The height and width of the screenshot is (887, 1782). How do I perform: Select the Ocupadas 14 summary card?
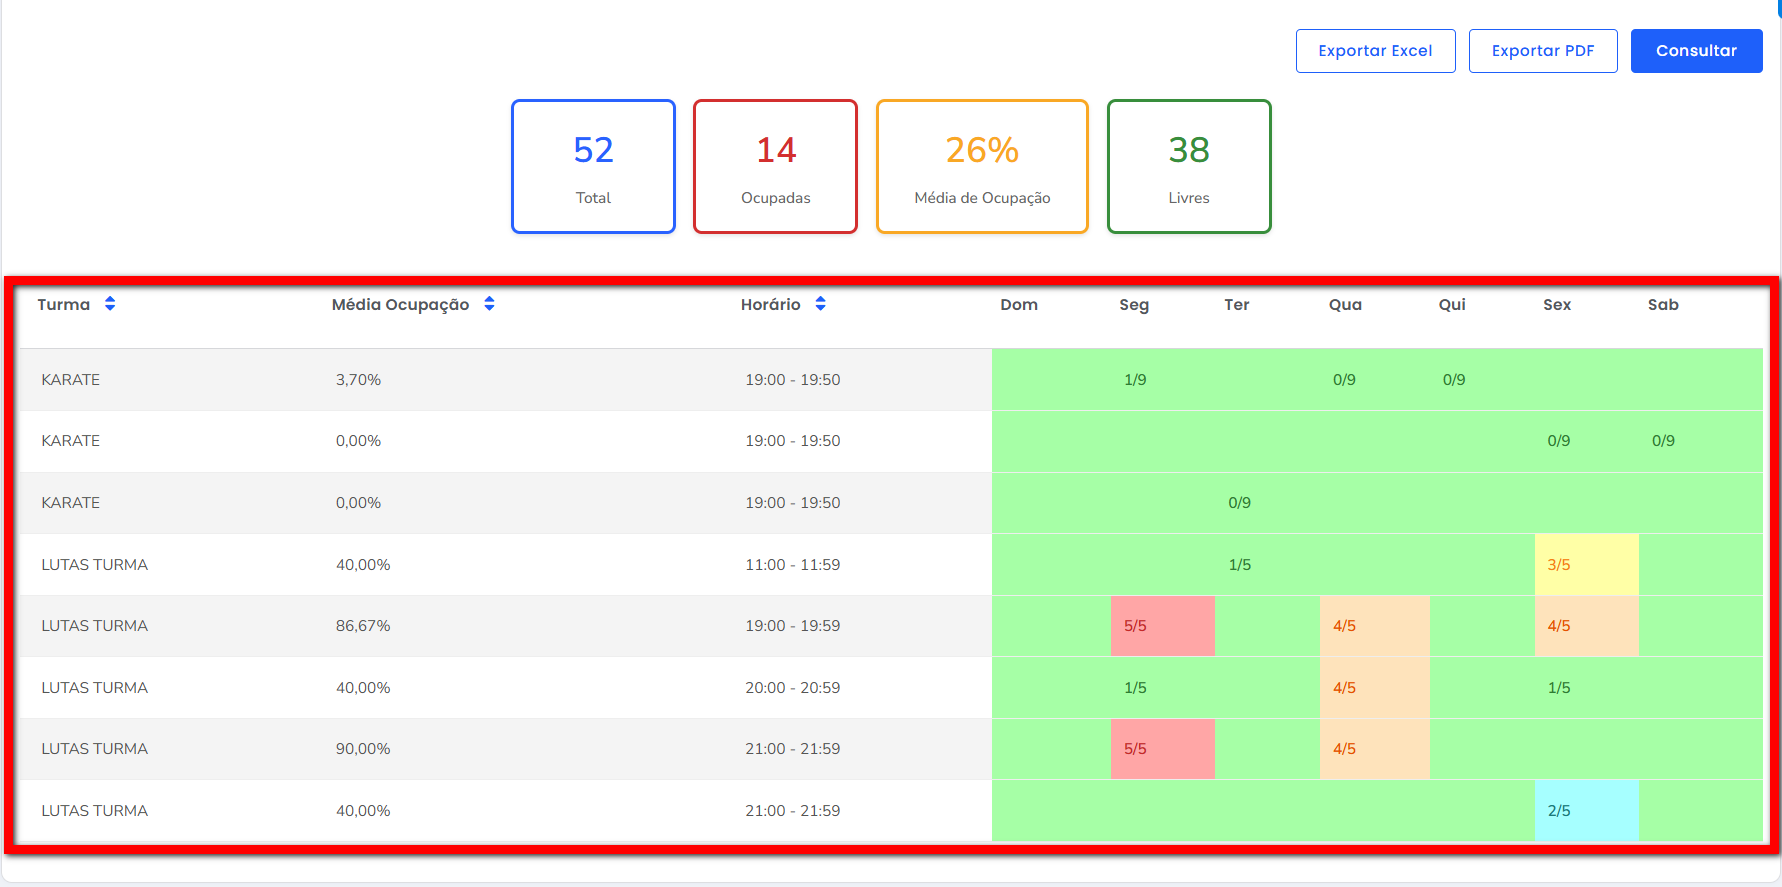(x=775, y=167)
